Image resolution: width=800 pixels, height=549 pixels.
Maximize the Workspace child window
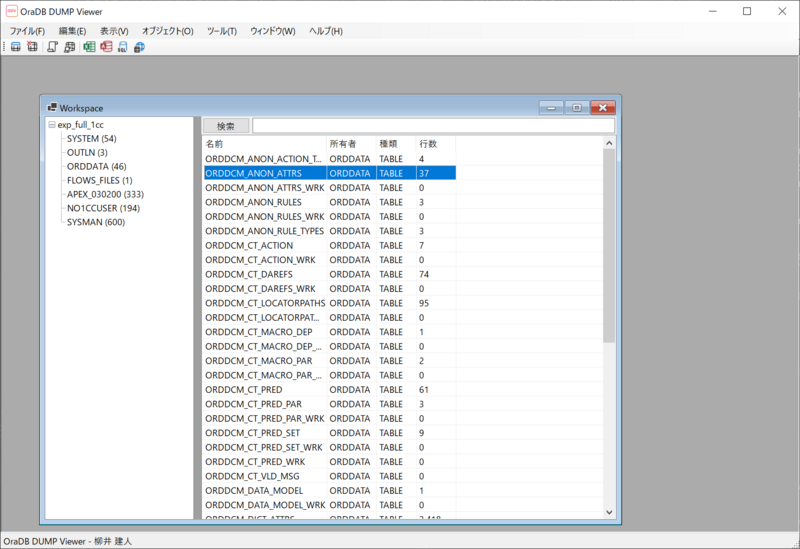(576, 107)
